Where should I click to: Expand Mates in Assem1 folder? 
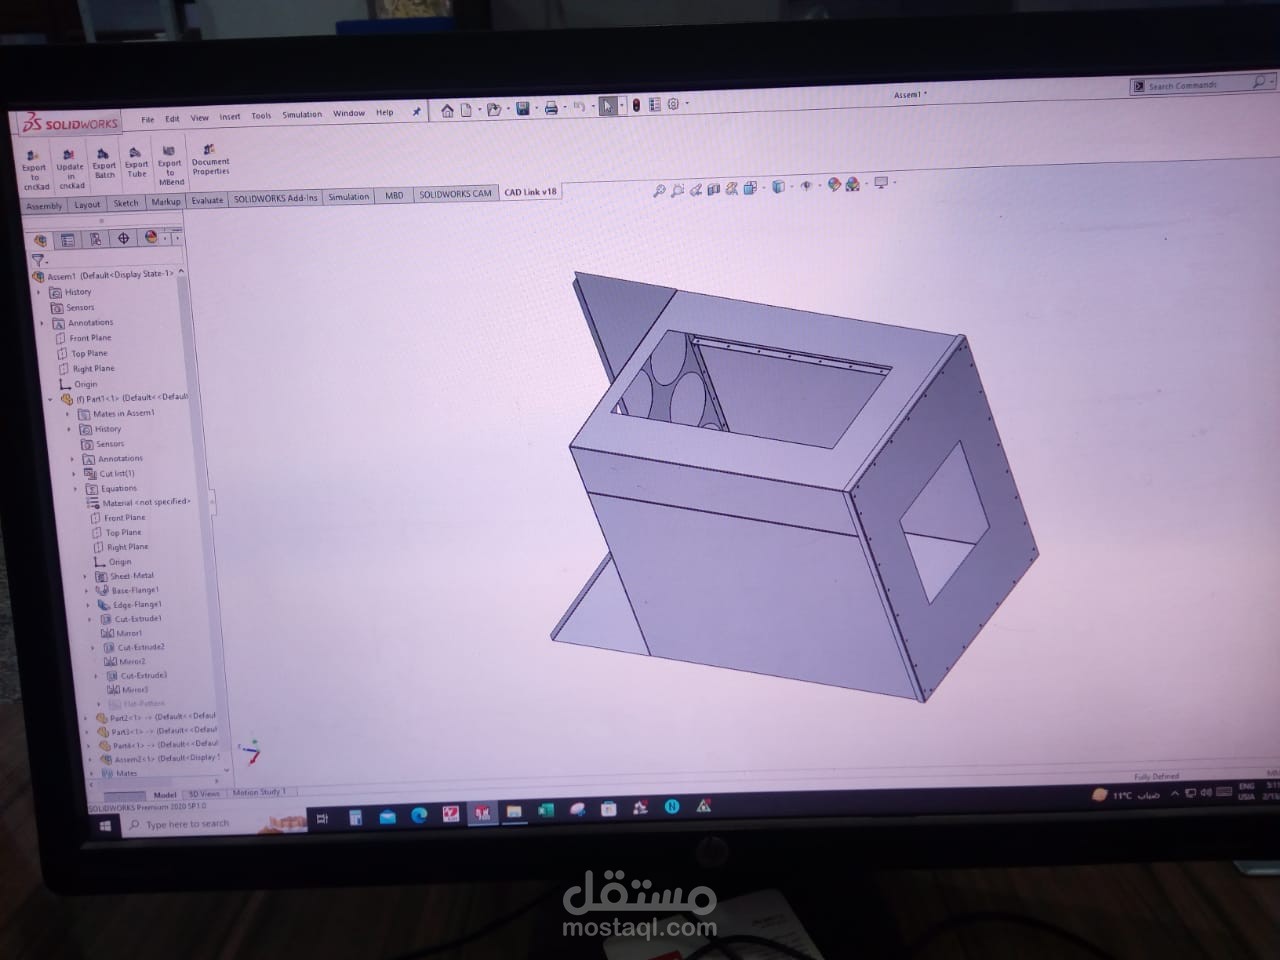(x=68, y=414)
